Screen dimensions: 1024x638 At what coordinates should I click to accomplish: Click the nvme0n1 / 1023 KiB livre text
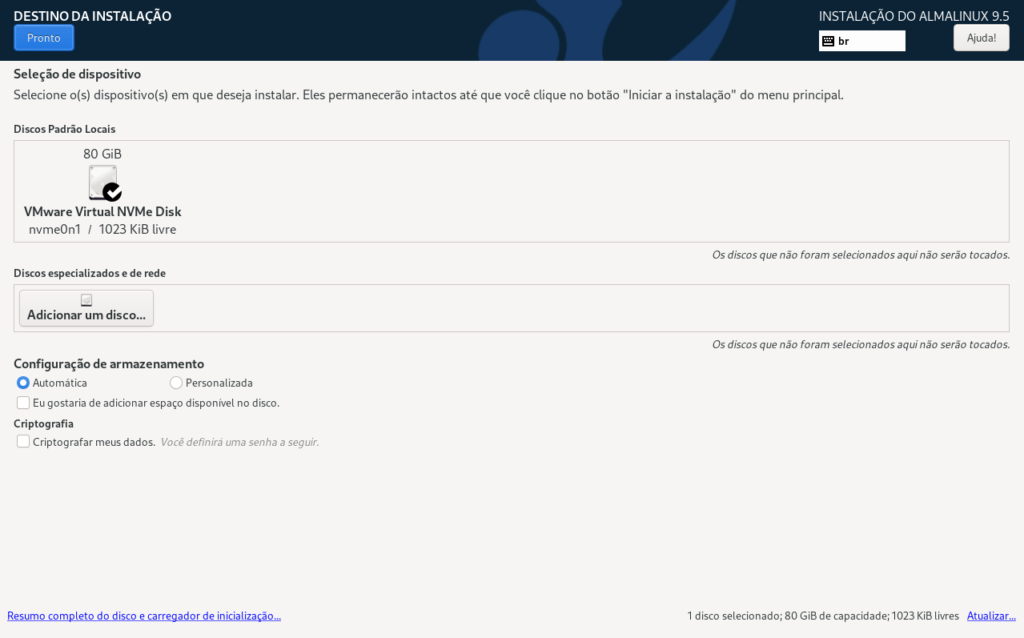[x=103, y=229]
